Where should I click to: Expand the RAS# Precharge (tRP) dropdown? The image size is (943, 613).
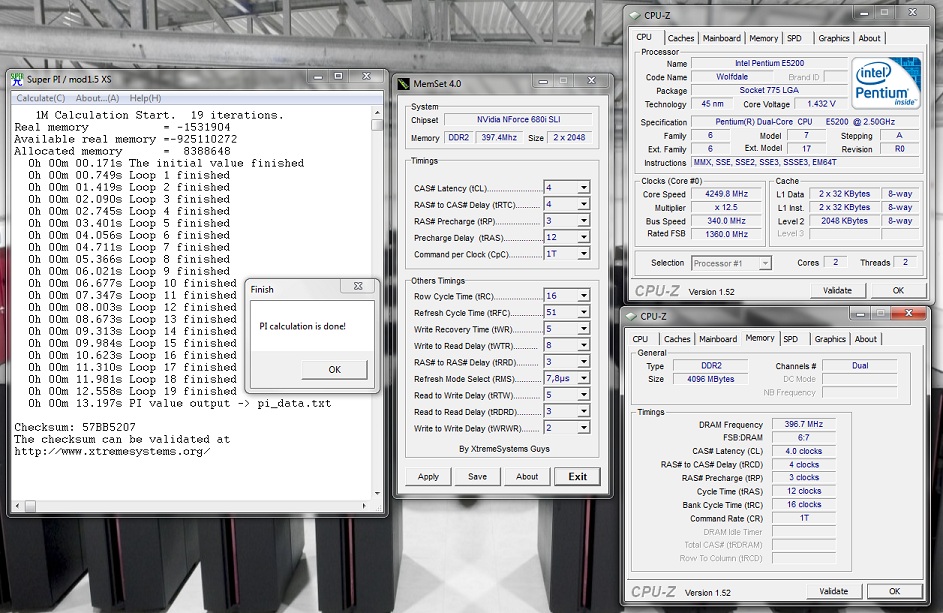coord(583,221)
